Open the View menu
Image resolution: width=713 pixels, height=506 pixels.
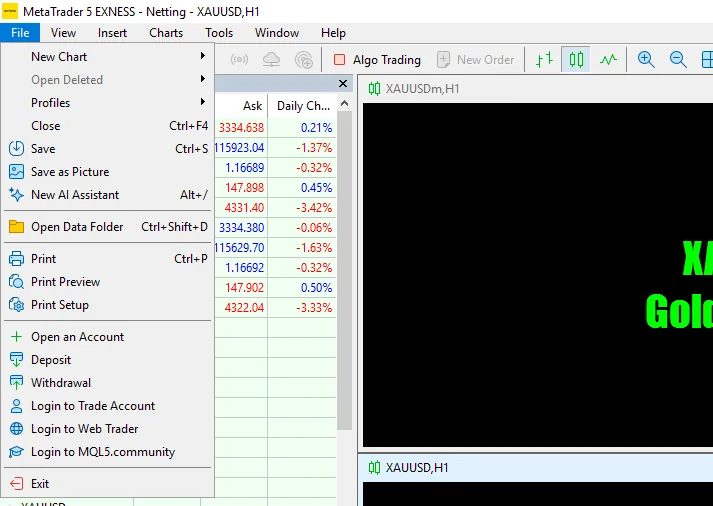coord(63,33)
